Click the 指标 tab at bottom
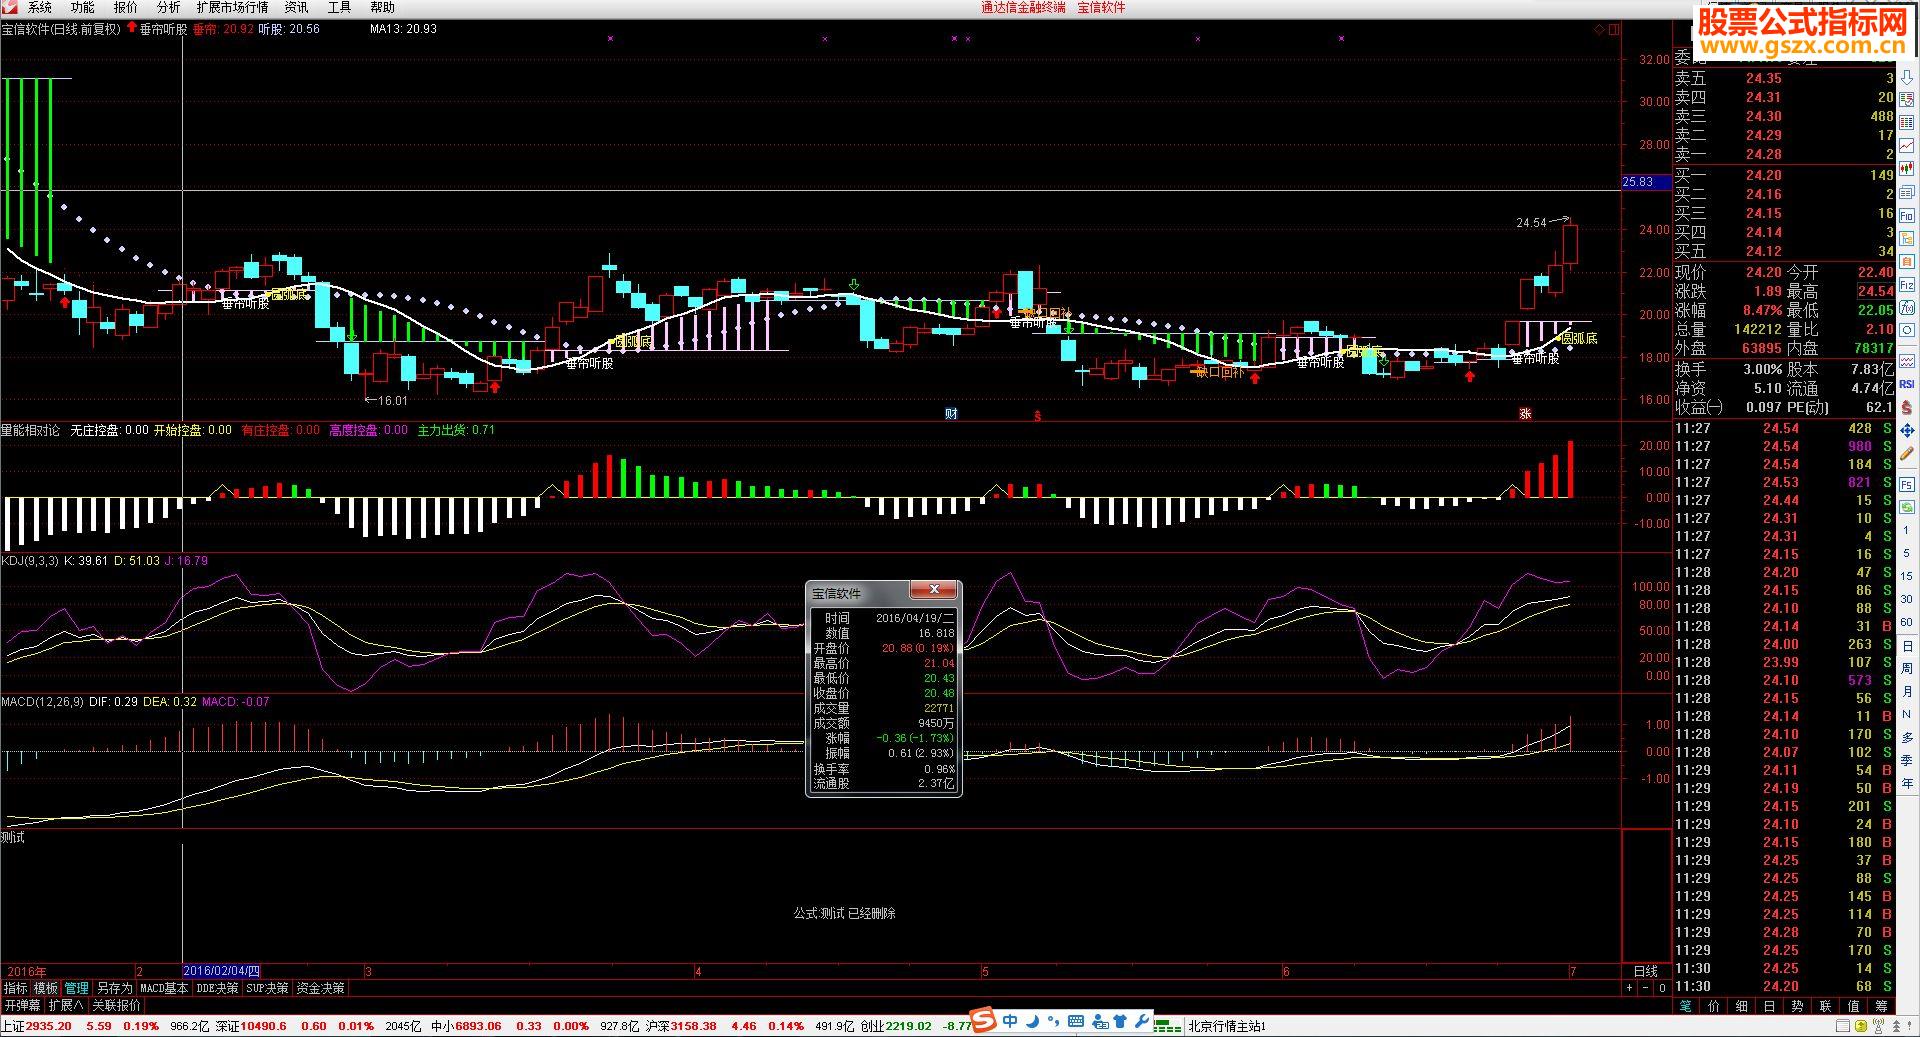1920x1037 pixels. click(16, 988)
